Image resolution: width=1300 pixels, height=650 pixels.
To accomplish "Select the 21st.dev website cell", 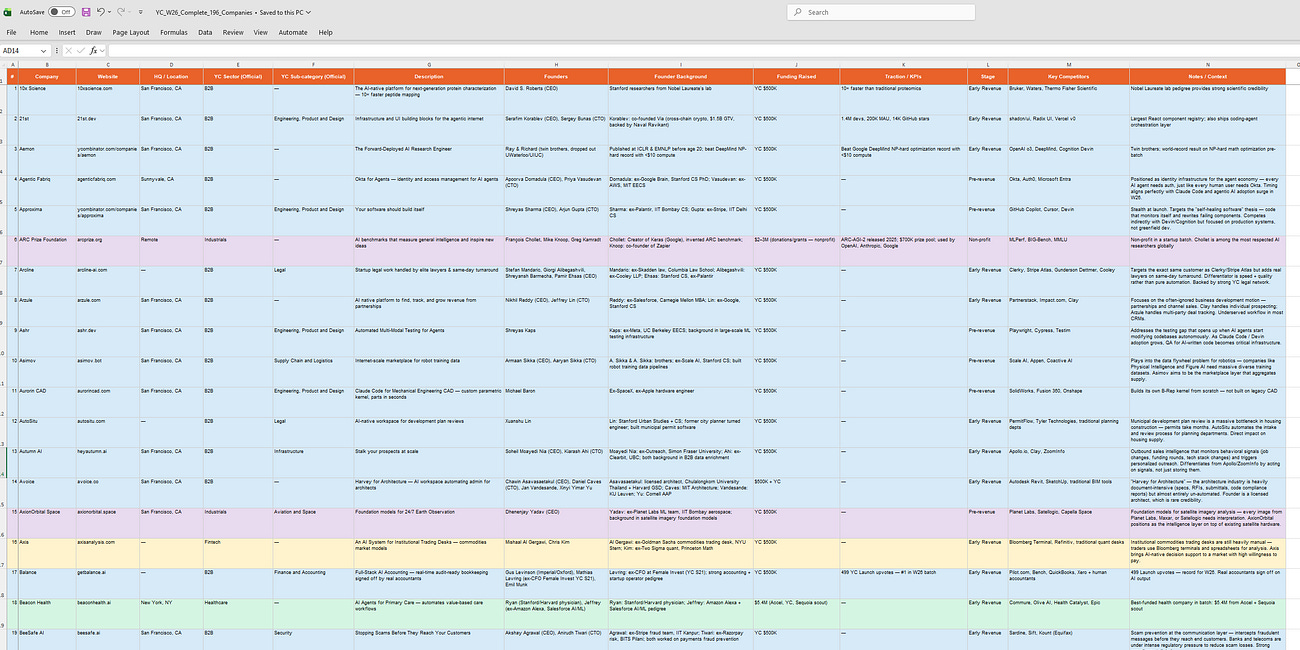I will [x=108, y=130].
